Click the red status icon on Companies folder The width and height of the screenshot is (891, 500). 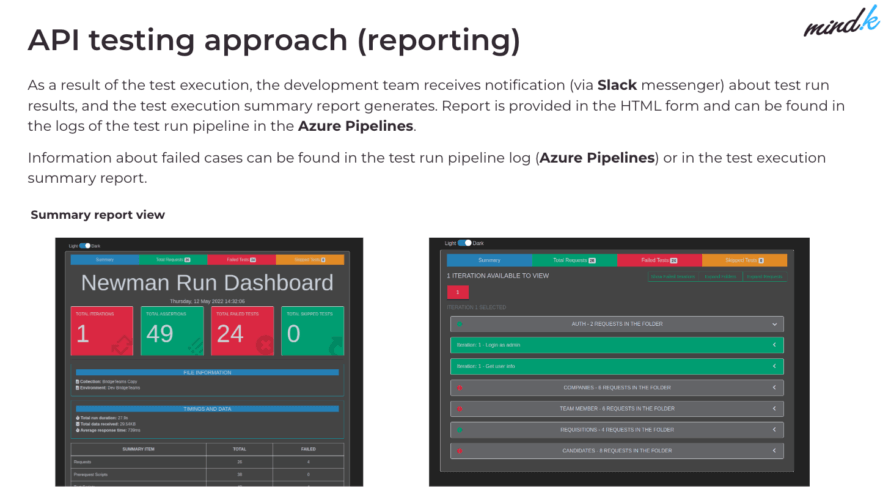460,387
